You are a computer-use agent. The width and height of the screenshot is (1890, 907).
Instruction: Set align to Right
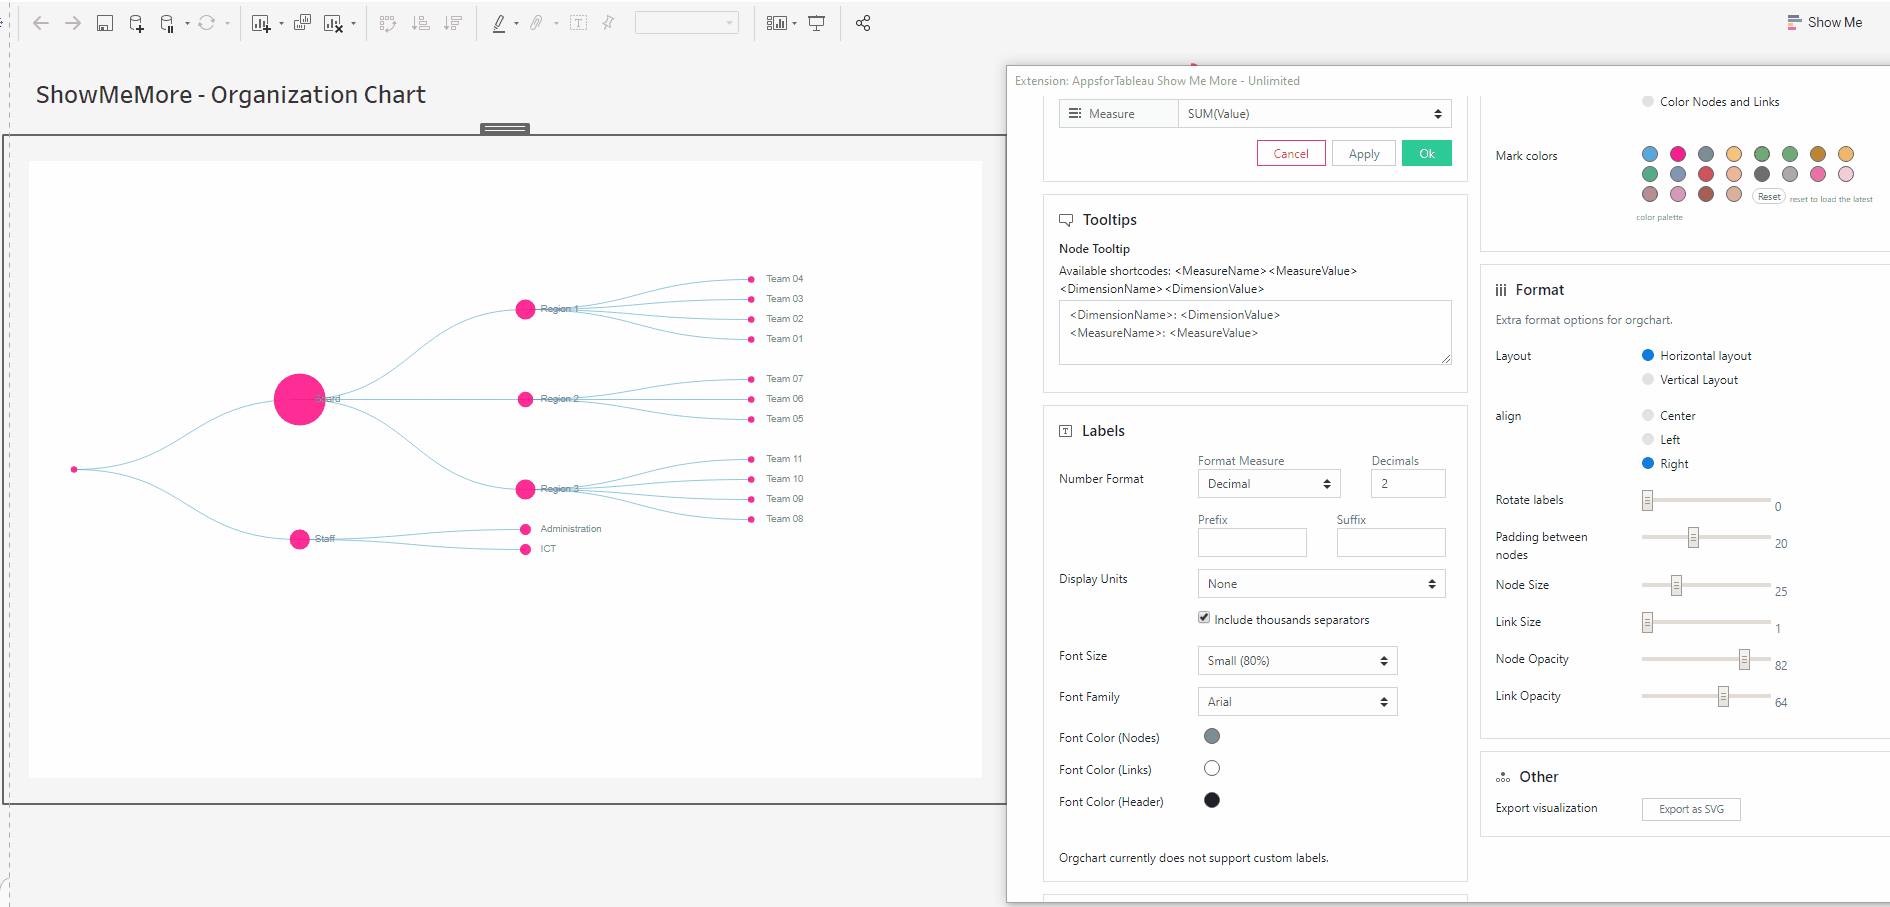coord(1648,464)
